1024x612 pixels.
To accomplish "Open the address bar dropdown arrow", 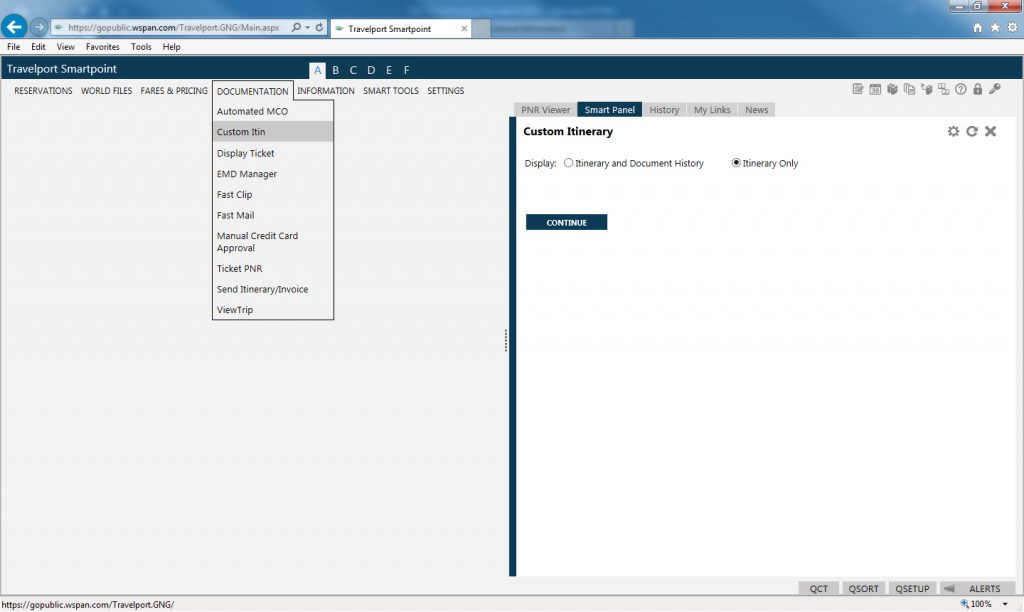I will pyautogui.click(x=308, y=27).
